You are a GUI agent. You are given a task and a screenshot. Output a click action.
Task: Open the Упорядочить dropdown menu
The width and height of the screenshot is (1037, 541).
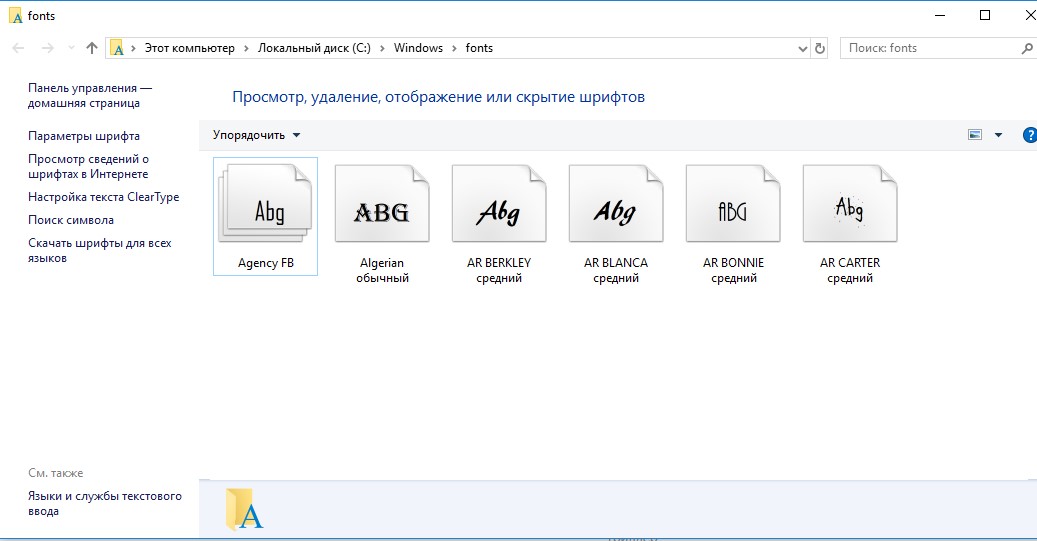(x=256, y=135)
